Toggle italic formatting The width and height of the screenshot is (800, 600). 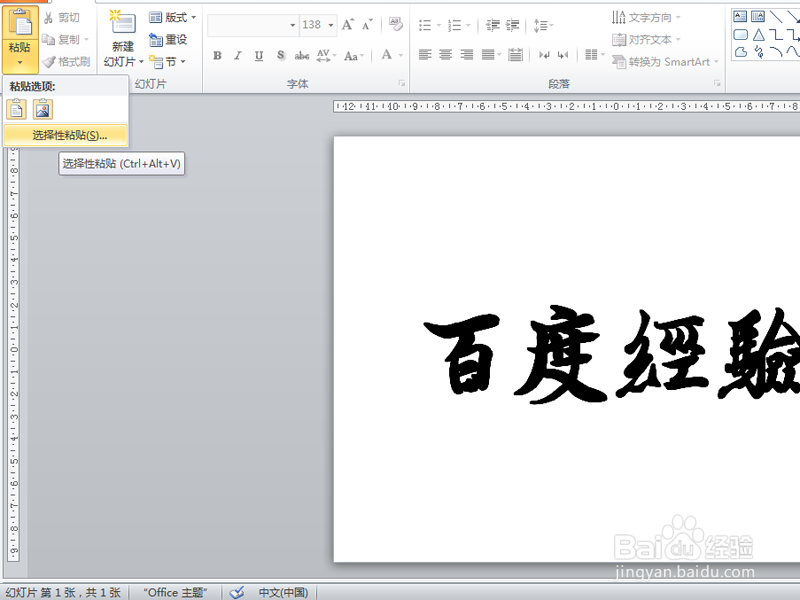point(238,55)
